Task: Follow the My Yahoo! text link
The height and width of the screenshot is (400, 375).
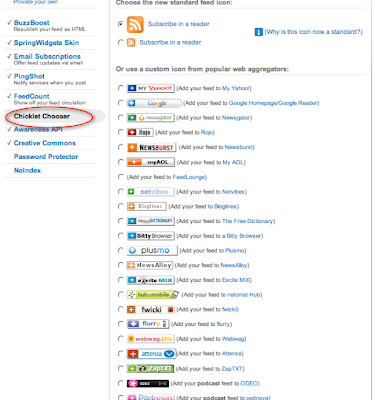Action: (236, 88)
